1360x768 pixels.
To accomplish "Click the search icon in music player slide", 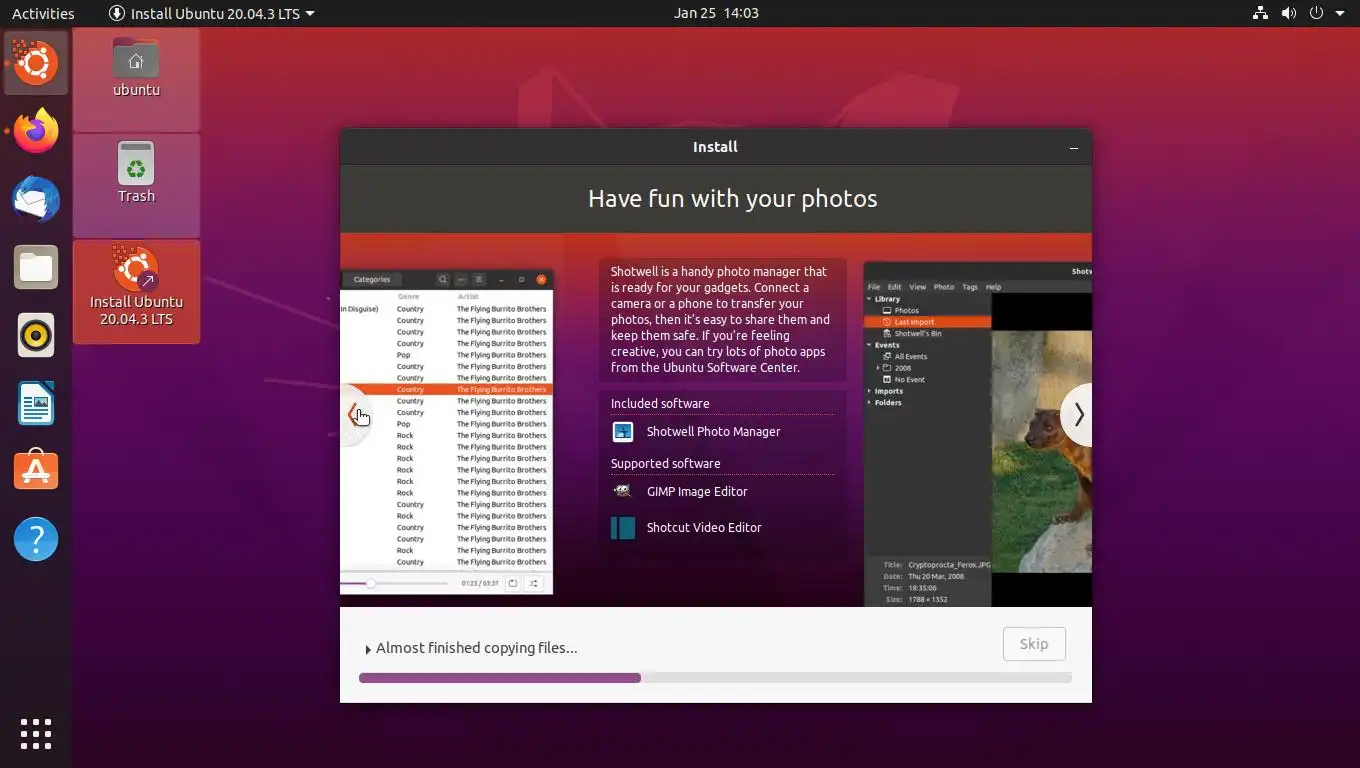I will (443, 279).
